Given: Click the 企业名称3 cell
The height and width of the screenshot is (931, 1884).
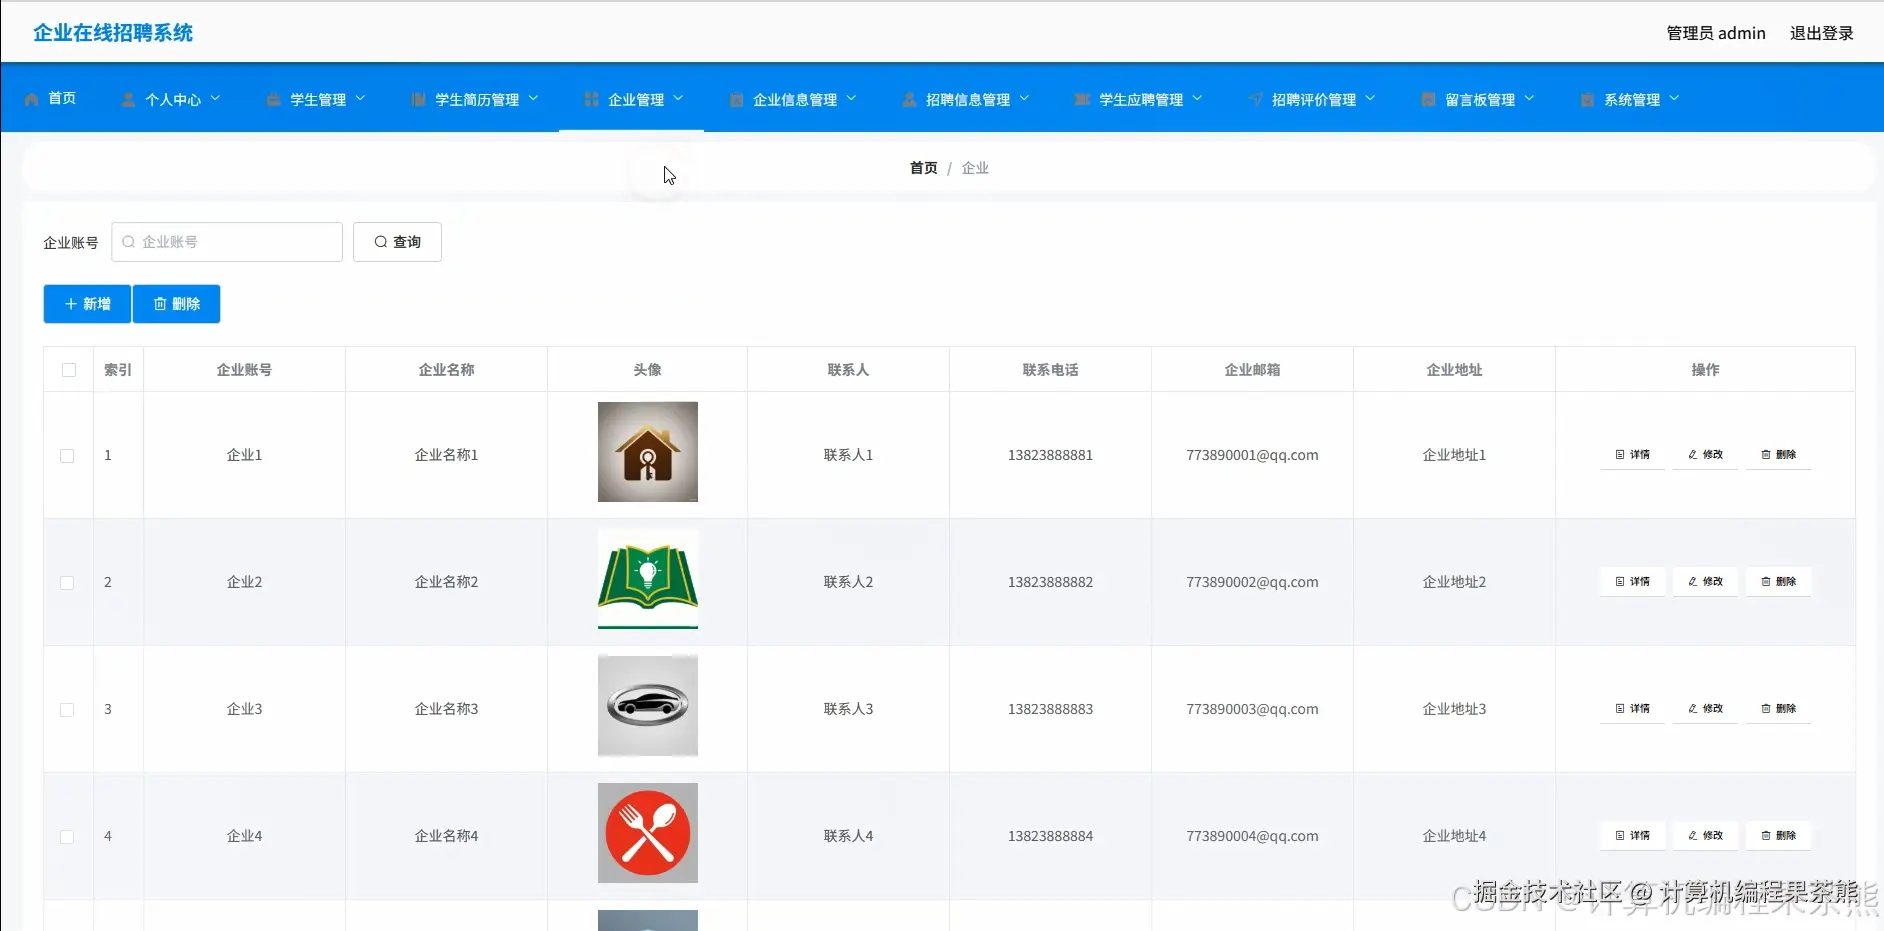Looking at the screenshot, I should point(446,709).
